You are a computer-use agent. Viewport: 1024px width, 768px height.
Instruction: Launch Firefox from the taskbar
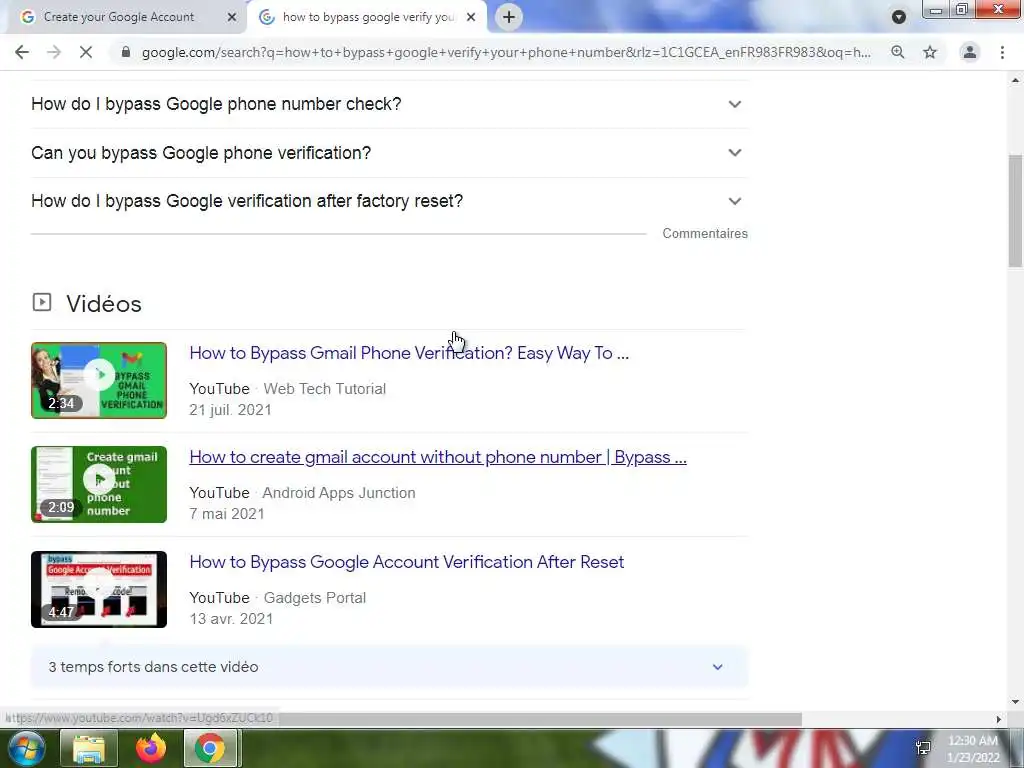click(x=151, y=748)
